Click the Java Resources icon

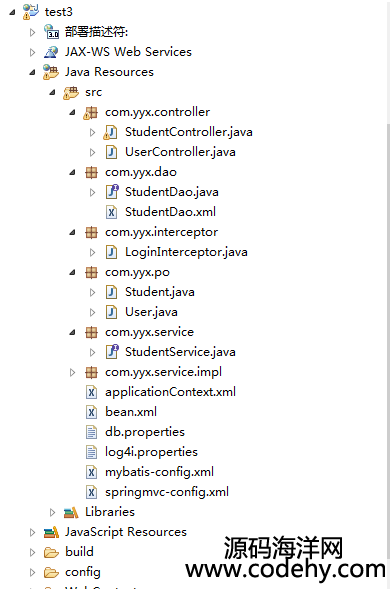51,72
